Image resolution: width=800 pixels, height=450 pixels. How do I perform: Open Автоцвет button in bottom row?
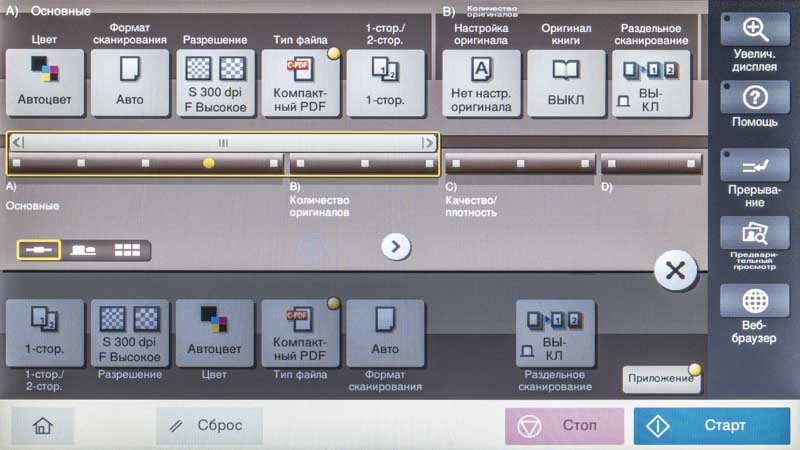pos(214,333)
